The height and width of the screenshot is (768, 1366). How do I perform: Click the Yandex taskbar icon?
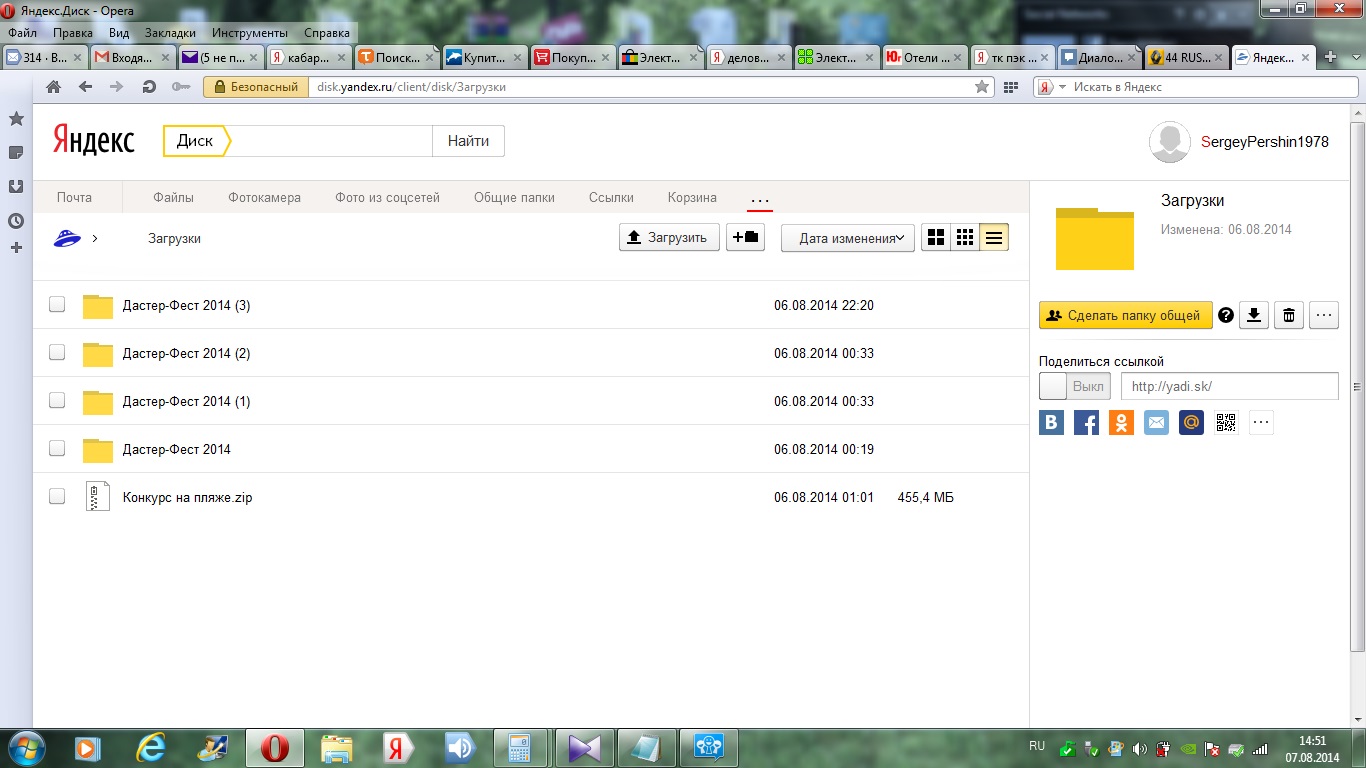397,748
